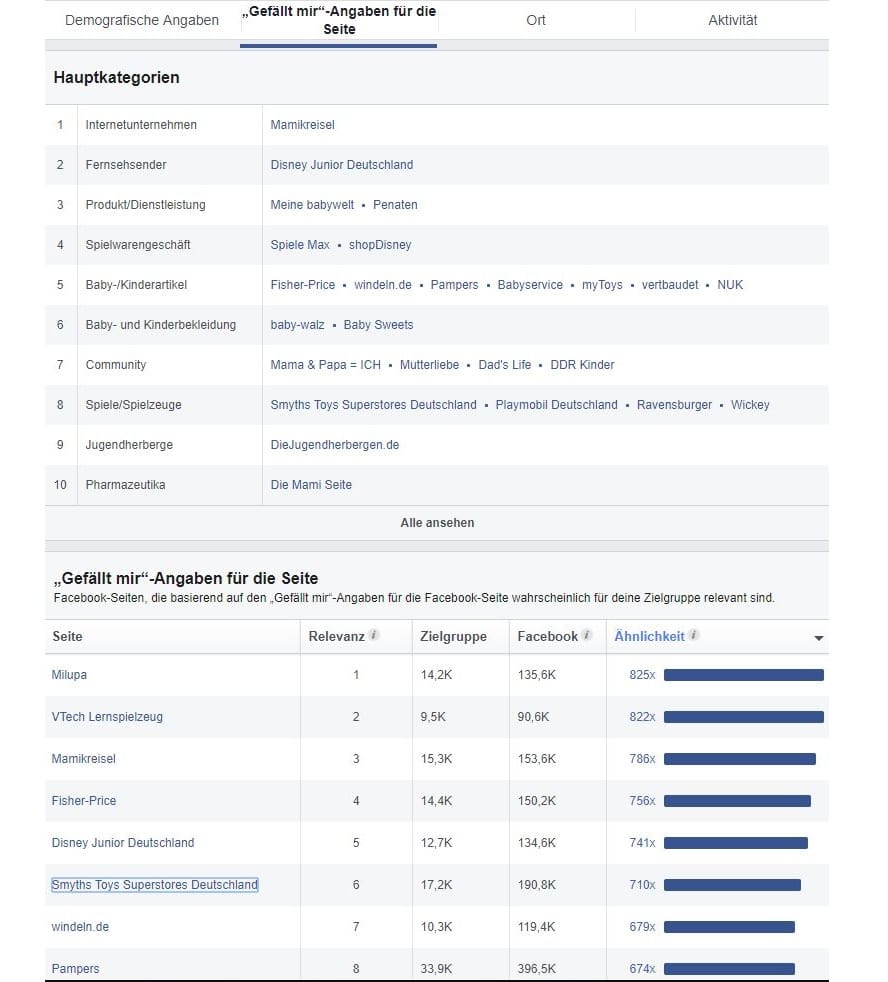The width and height of the screenshot is (888, 982).
Task: Open Milupa page in the table
Action: [69, 675]
